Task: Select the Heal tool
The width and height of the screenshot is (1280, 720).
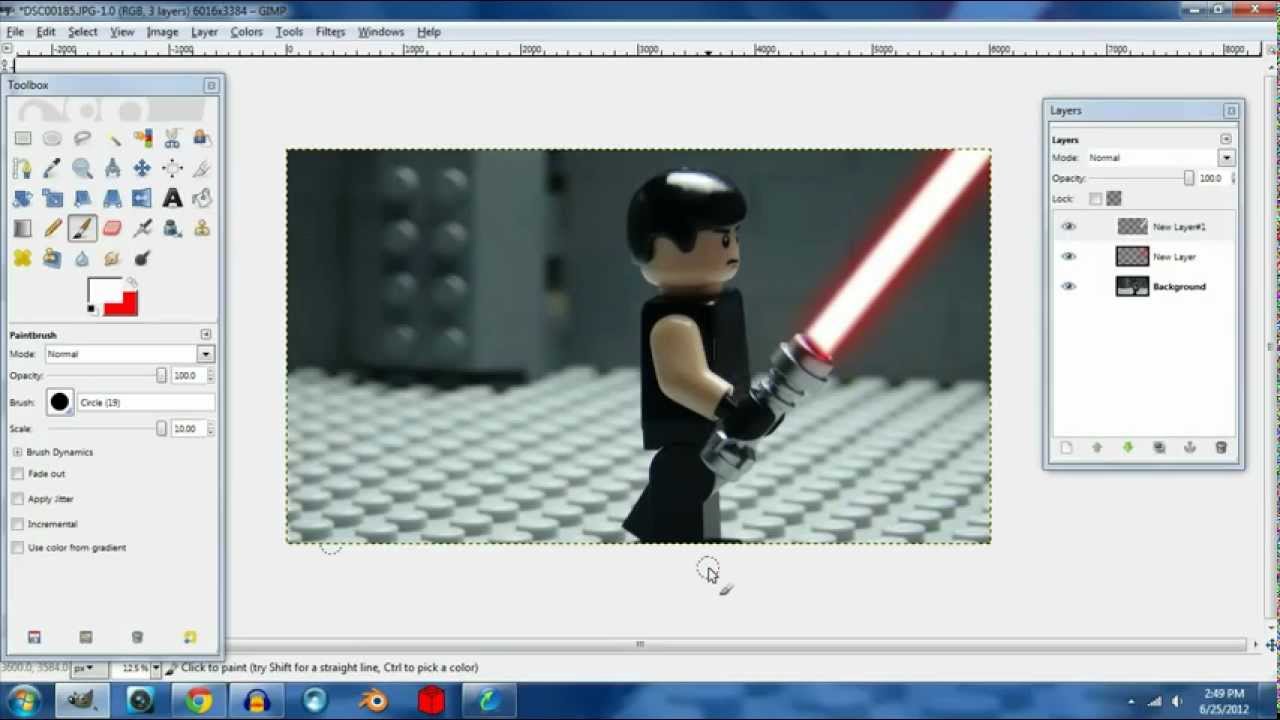Action: pos(22,258)
